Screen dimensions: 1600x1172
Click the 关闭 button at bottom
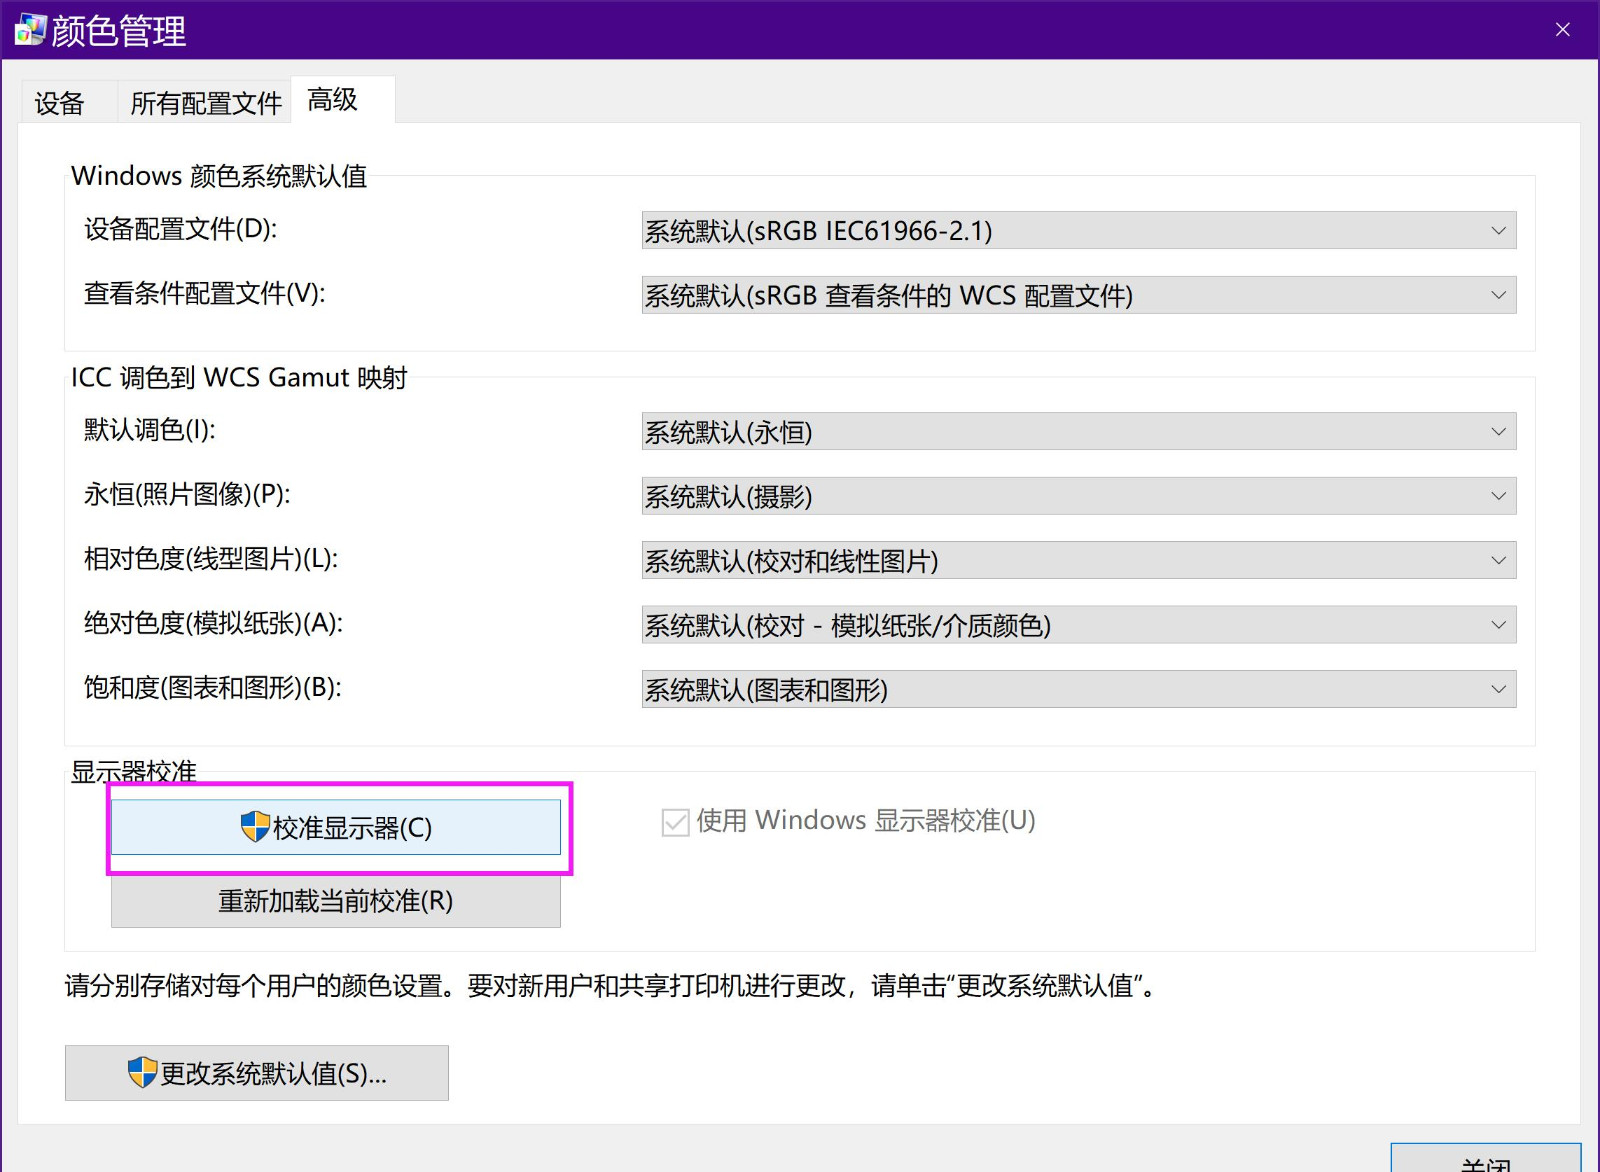1486,1160
